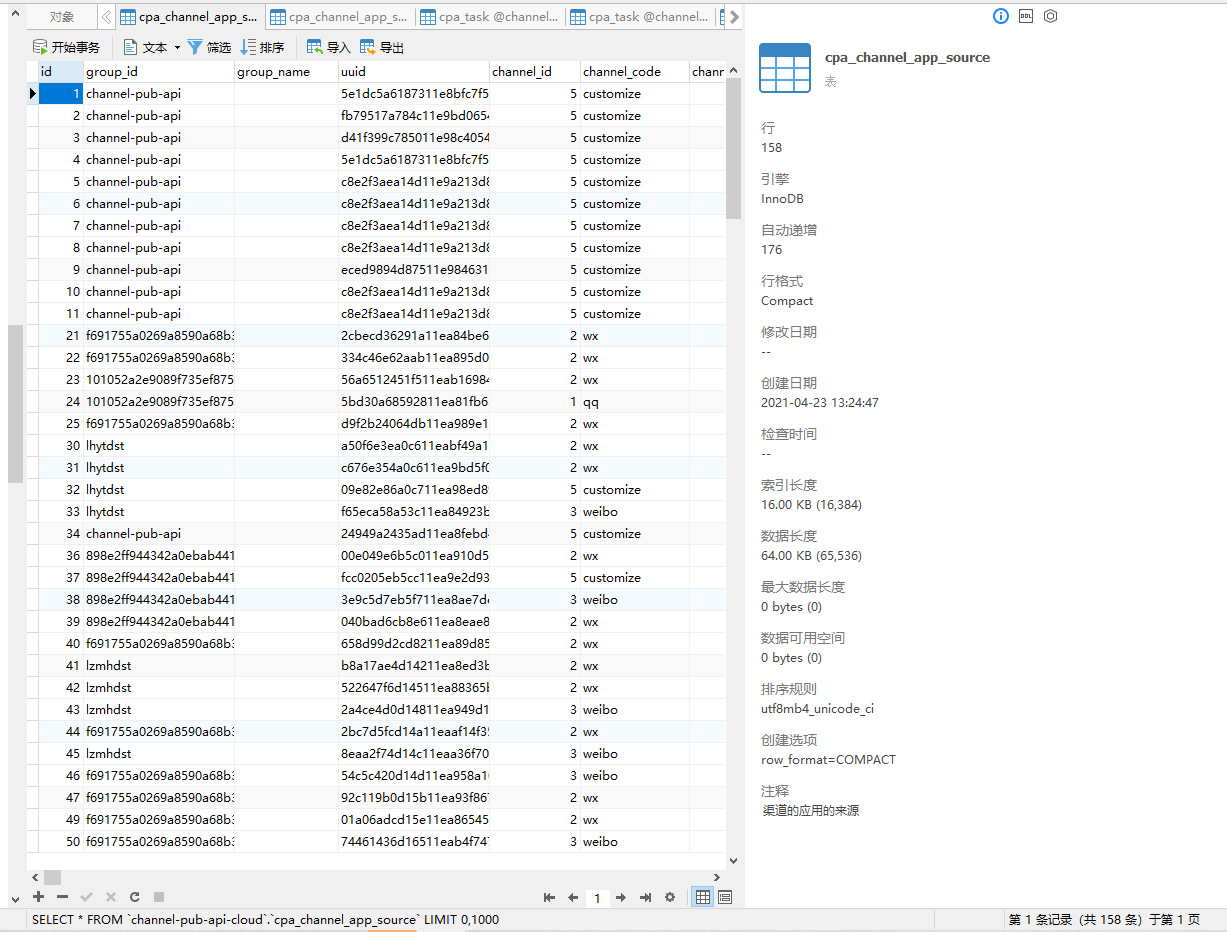Click the 'row_format=COMPACT' create option value

828,760
